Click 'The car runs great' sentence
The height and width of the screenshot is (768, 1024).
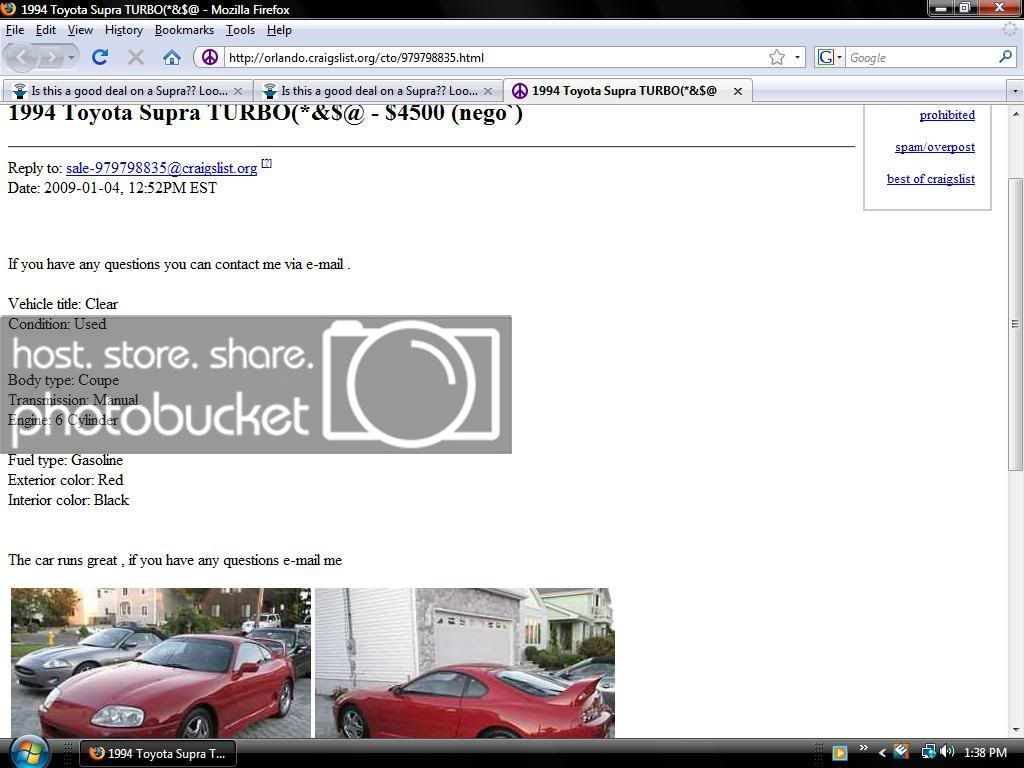click(175, 560)
